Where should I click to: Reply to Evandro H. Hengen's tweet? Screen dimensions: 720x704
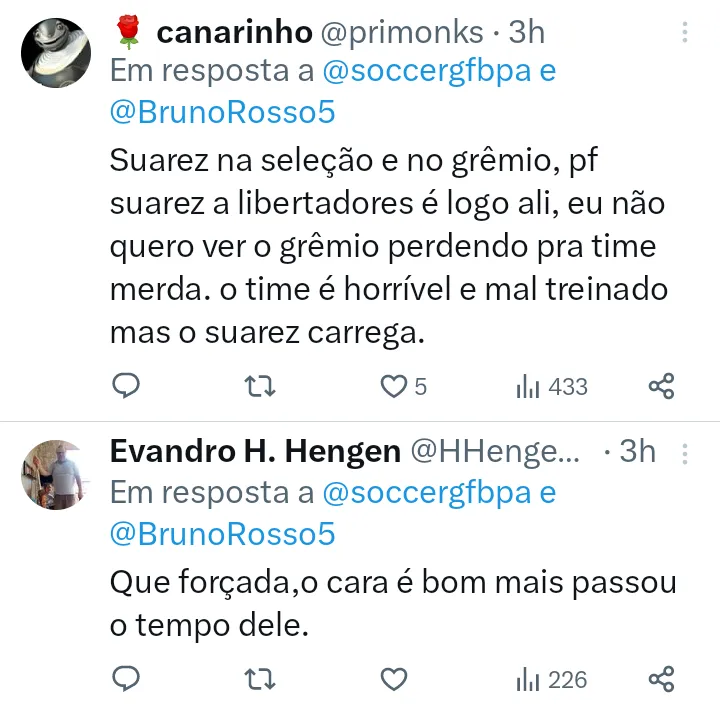tap(125, 679)
